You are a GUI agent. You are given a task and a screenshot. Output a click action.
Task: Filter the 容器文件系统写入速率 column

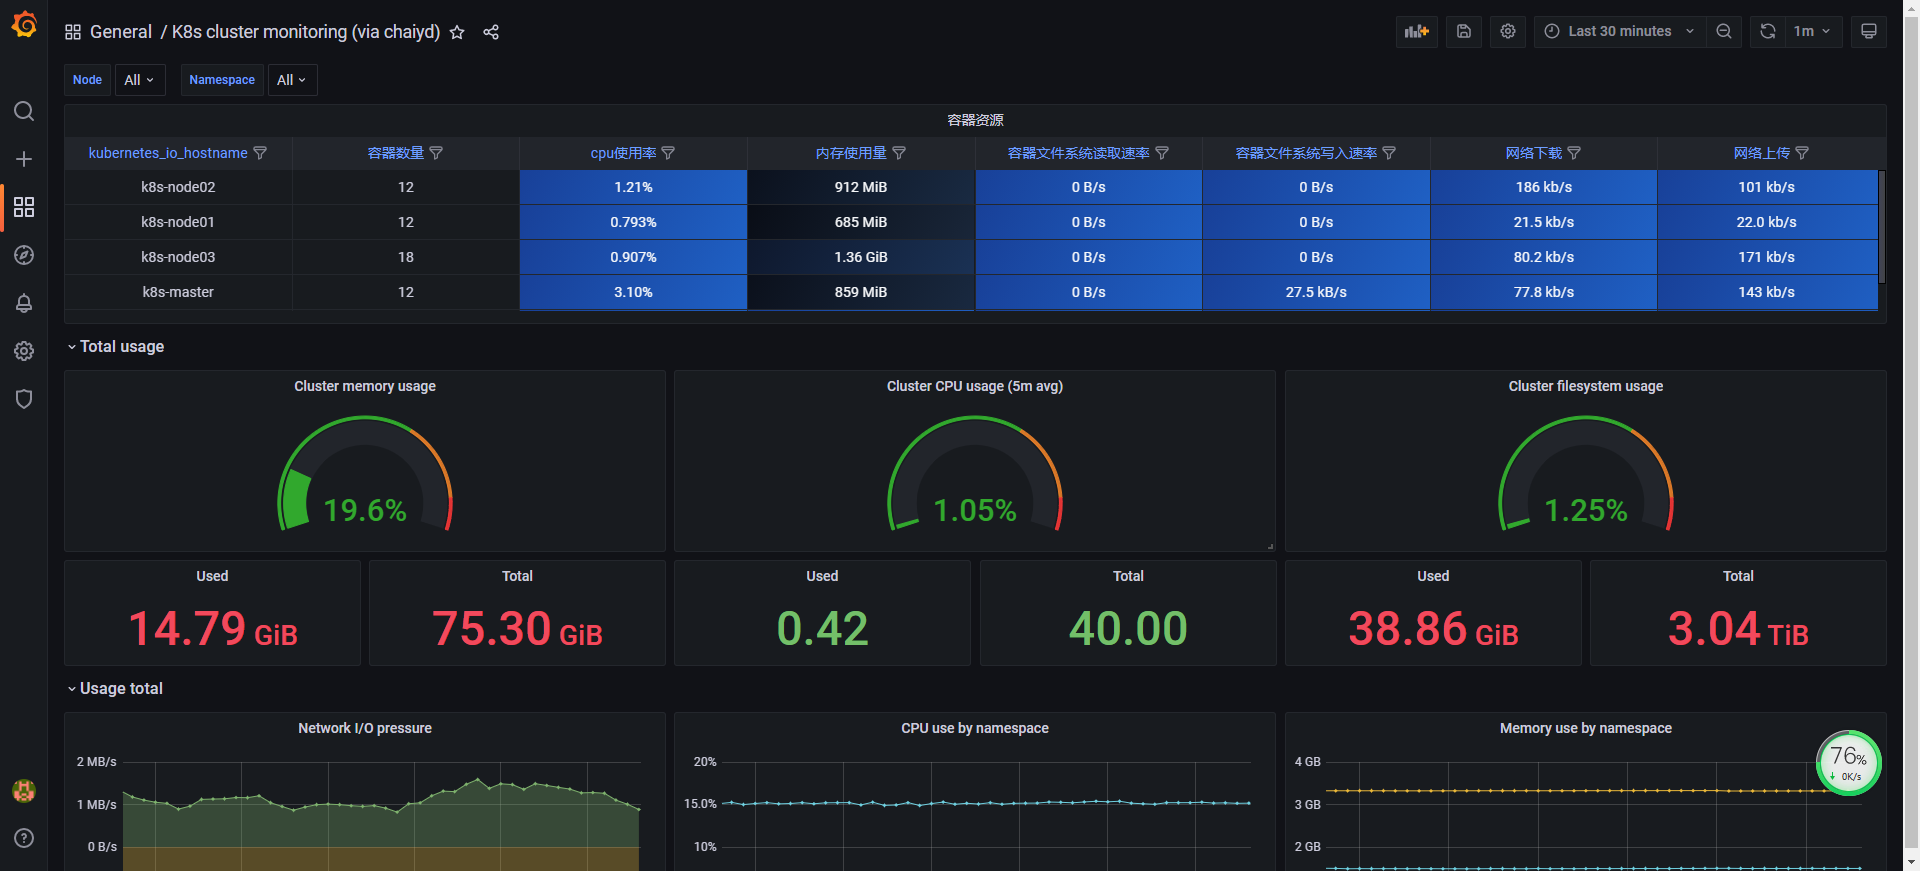1389,153
